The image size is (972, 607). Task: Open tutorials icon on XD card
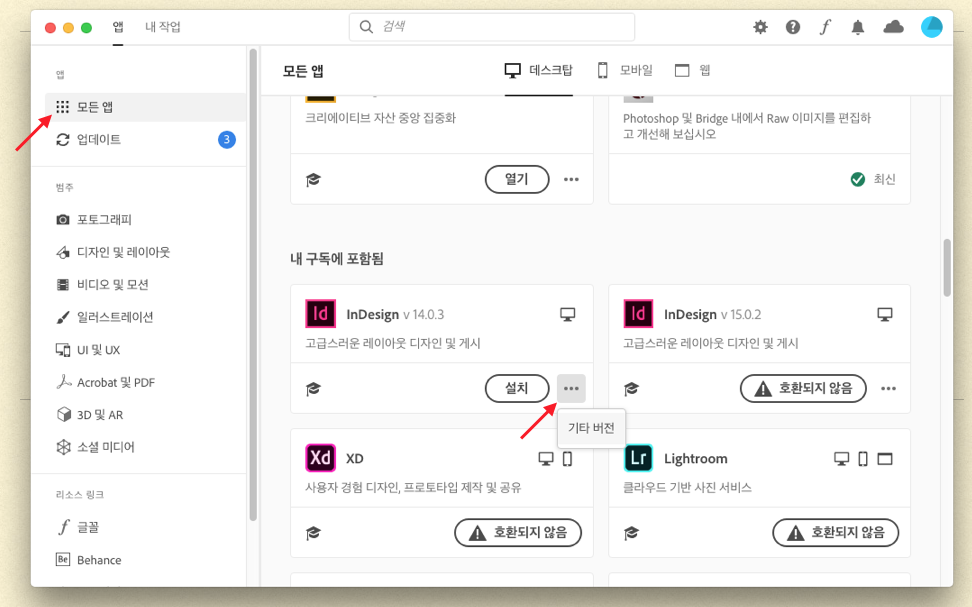tap(314, 533)
